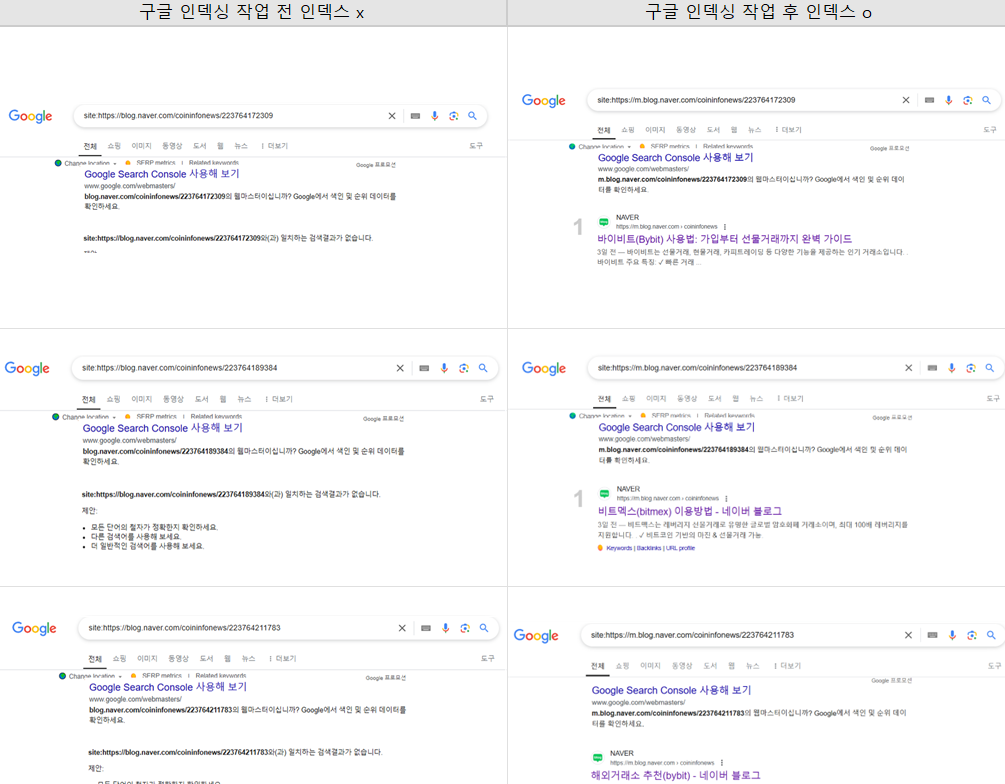Expand 더보기 menu in m.blog.naver.com 223764211783 panel
This screenshot has width=1005, height=784.
[788, 666]
